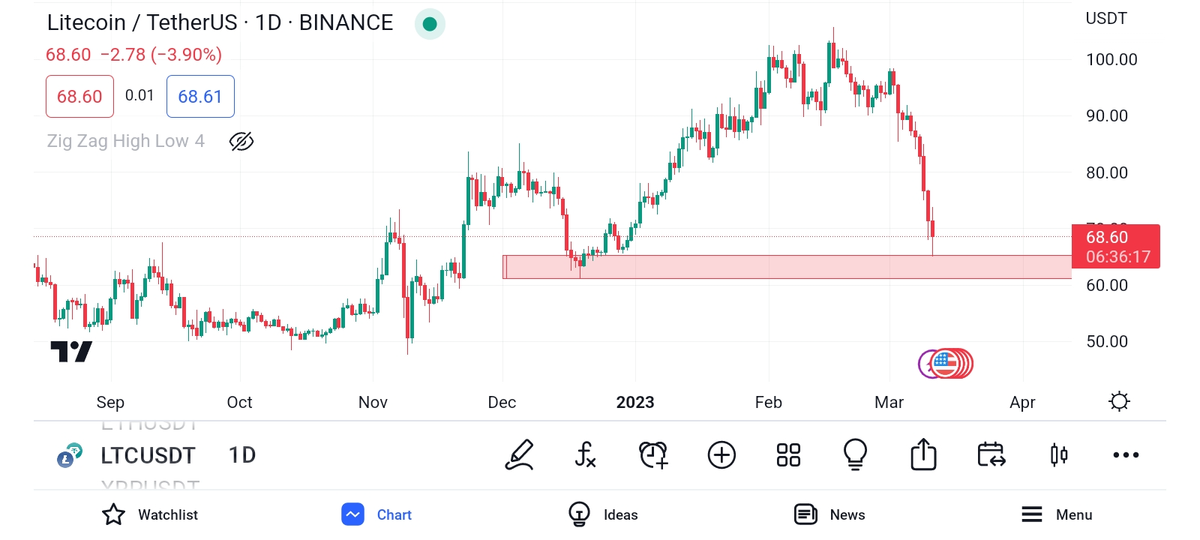Open the 1D timeframe selector

point(242,456)
